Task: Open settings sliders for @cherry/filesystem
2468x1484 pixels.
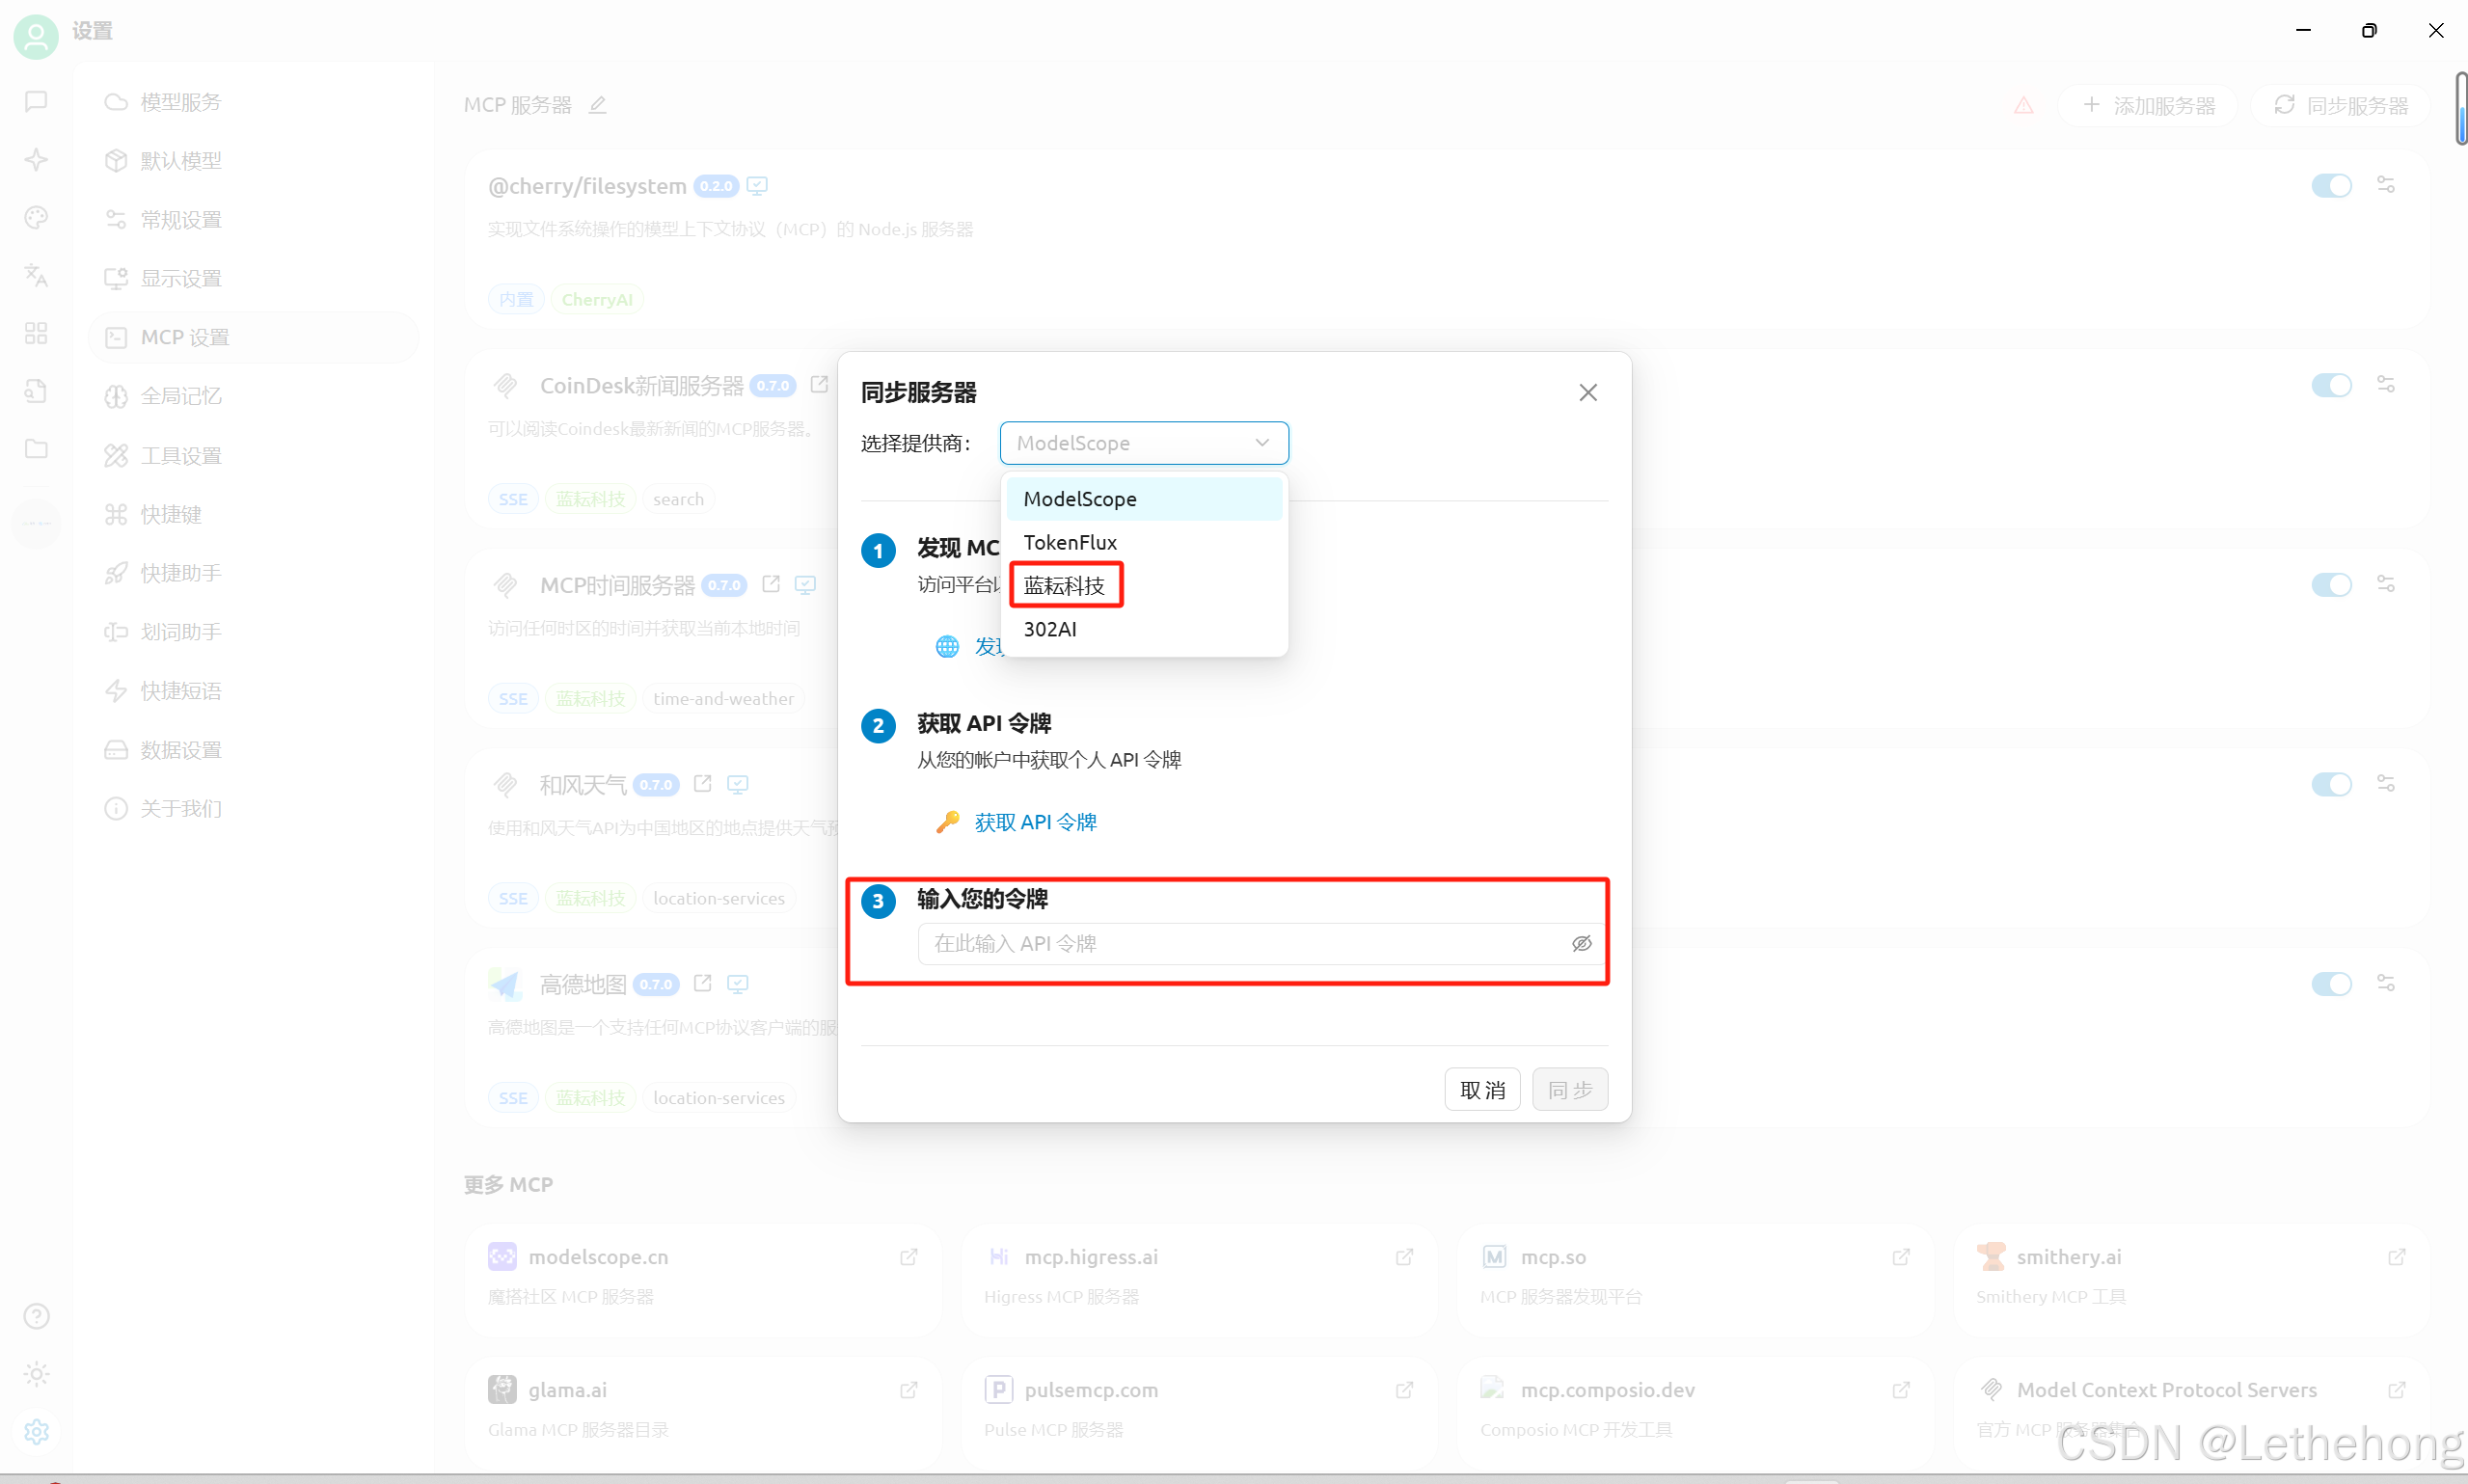Action: [2385, 185]
